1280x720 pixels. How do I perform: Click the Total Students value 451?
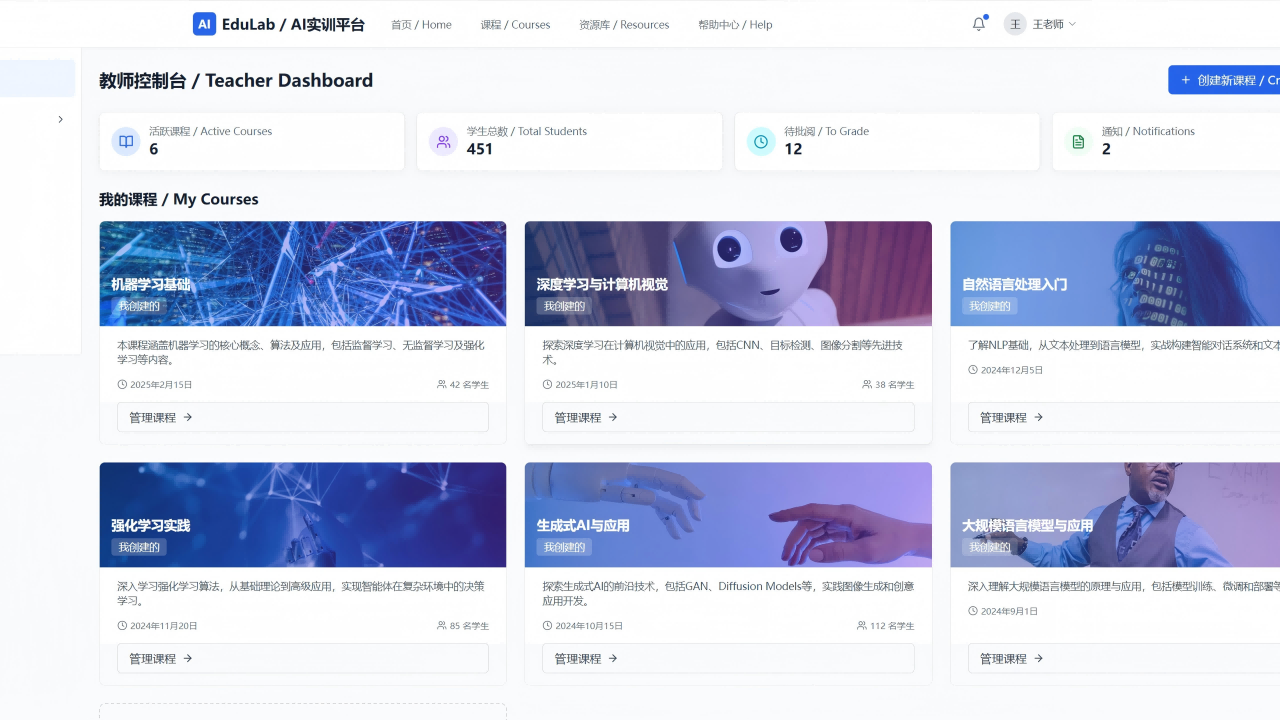click(480, 149)
